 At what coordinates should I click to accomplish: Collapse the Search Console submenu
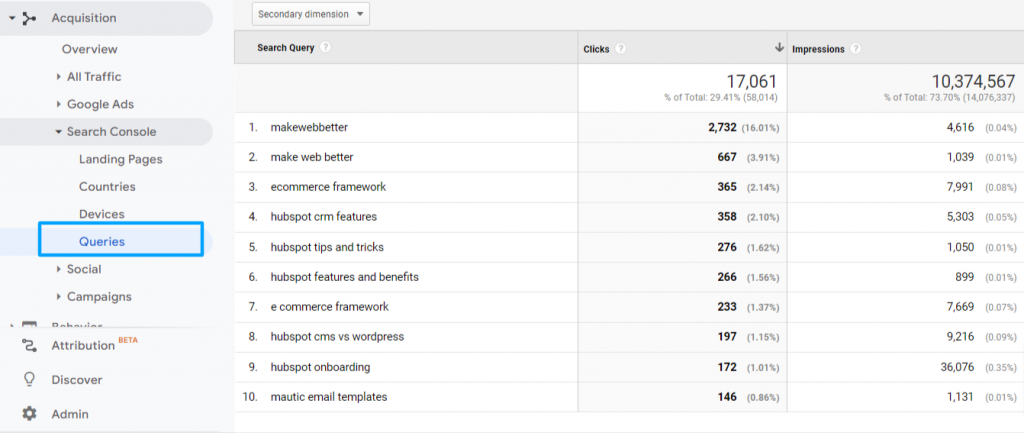click(x=59, y=132)
